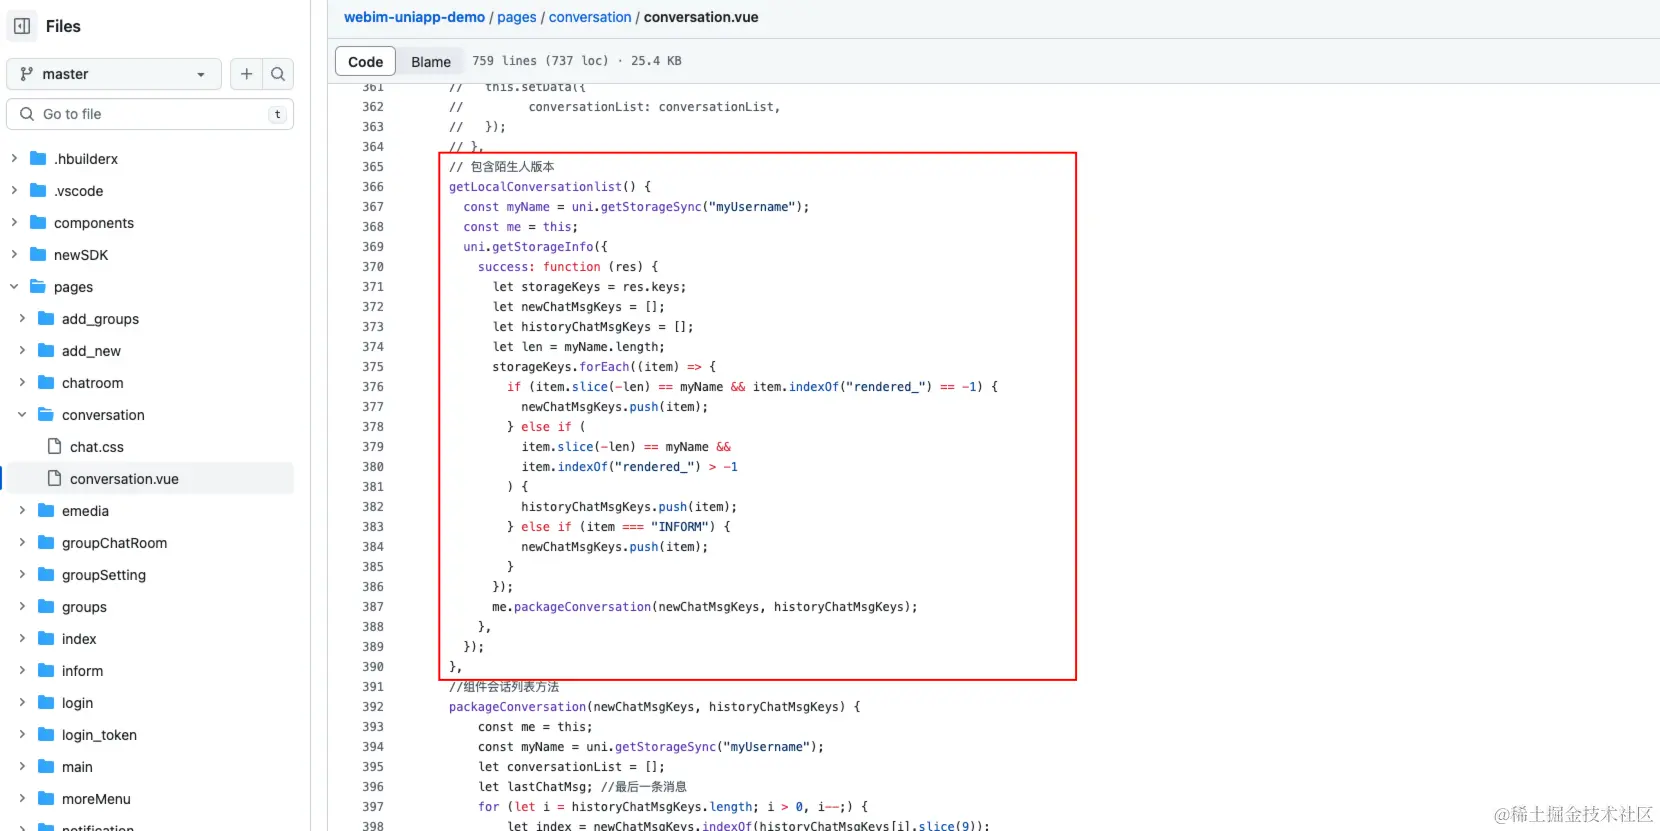1660x831 pixels.
Task: Select the main folder icon
Action: tap(46, 766)
